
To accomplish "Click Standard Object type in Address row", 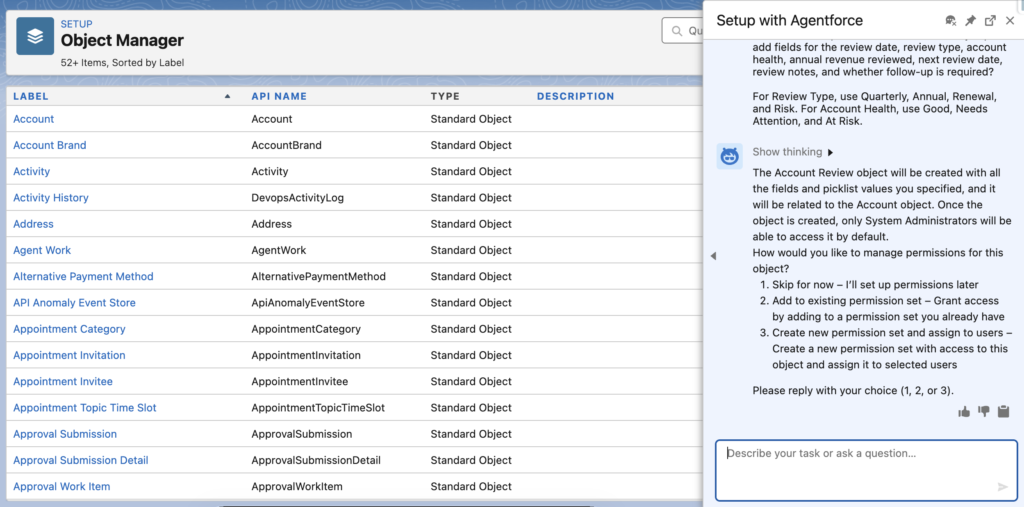I will point(471,223).
